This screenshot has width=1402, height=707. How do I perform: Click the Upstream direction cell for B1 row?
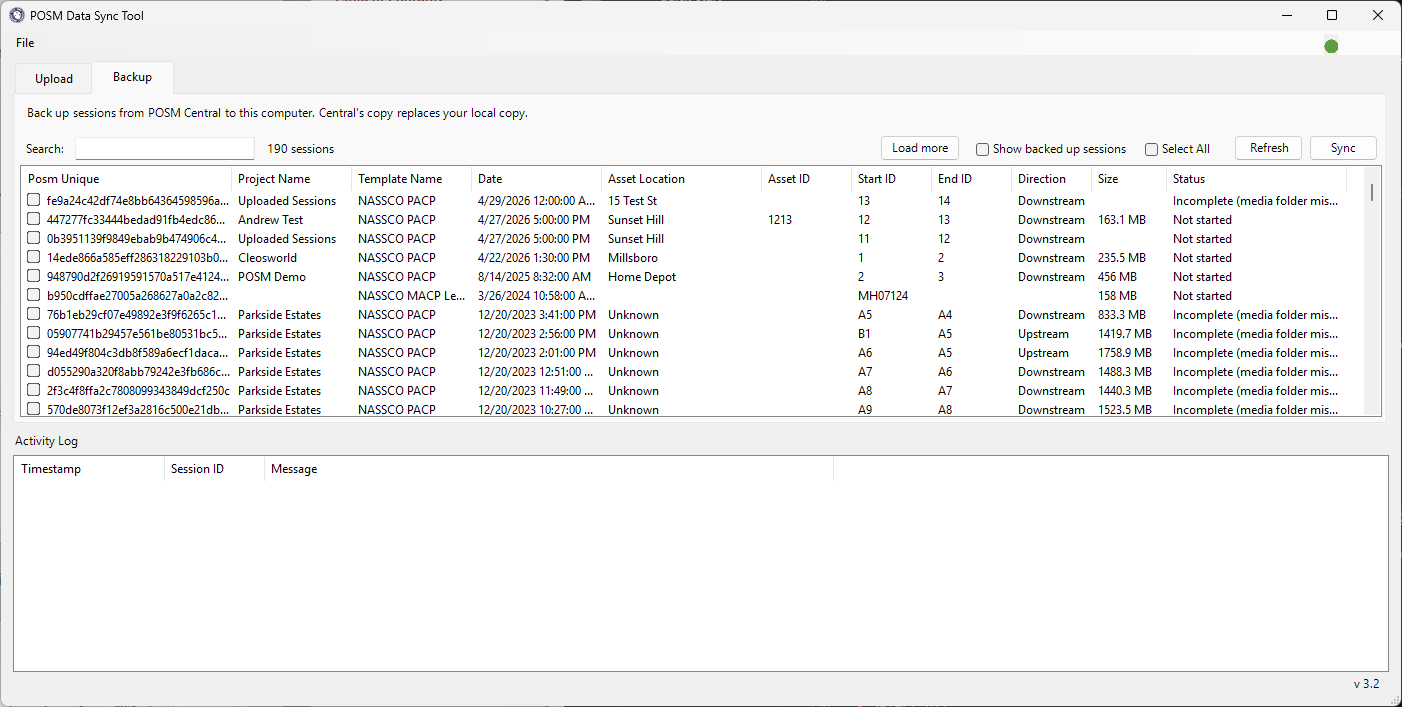click(x=1043, y=334)
